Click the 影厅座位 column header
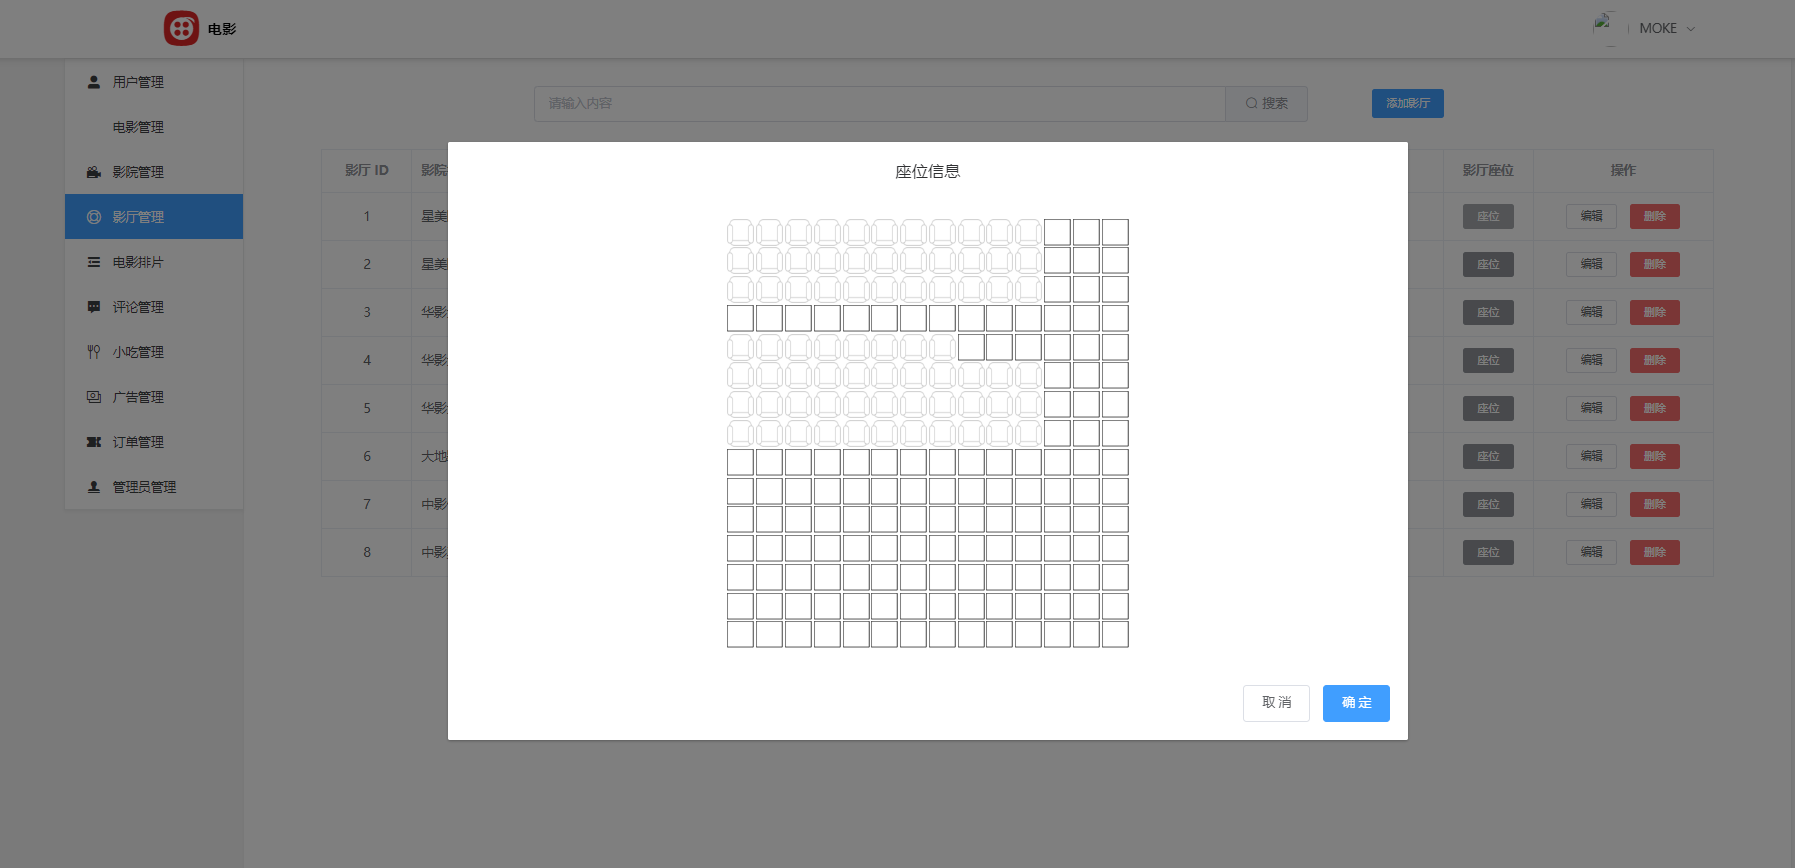This screenshot has width=1795, height=868. (x=1488, y=170)
